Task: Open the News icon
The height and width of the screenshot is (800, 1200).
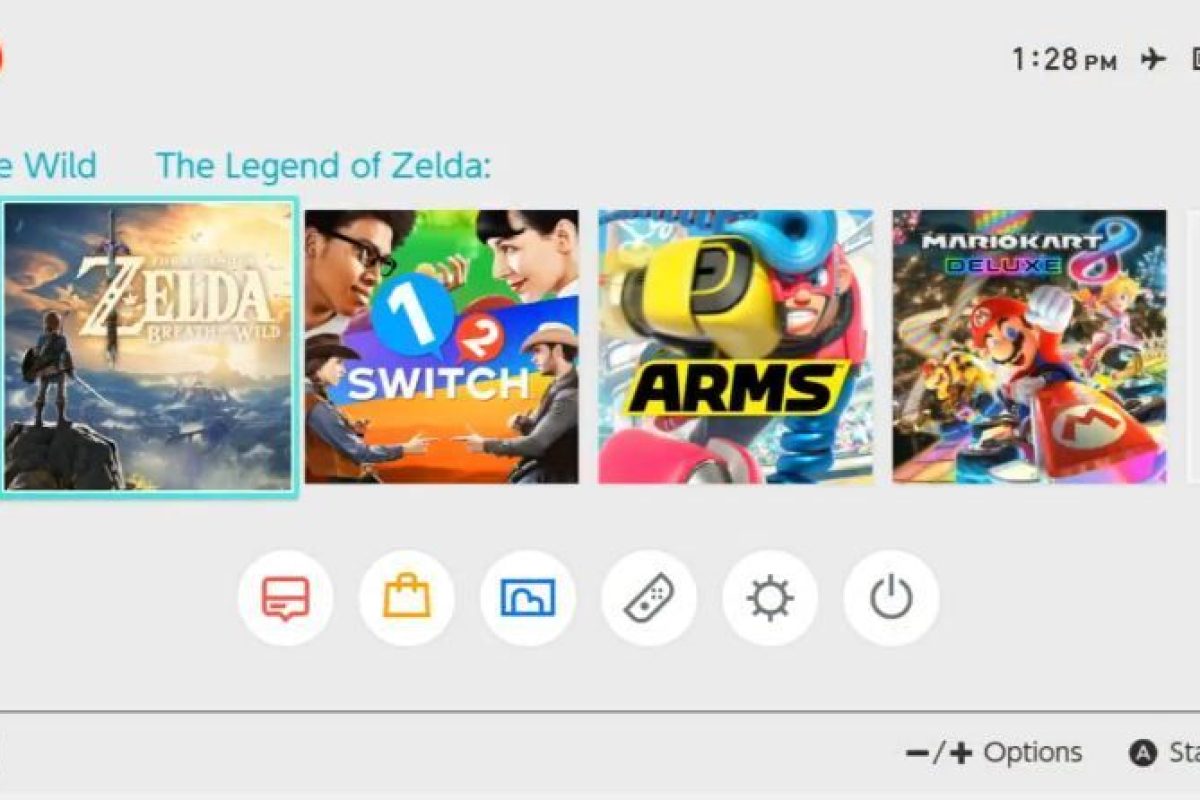Action: tap(285, 598)
